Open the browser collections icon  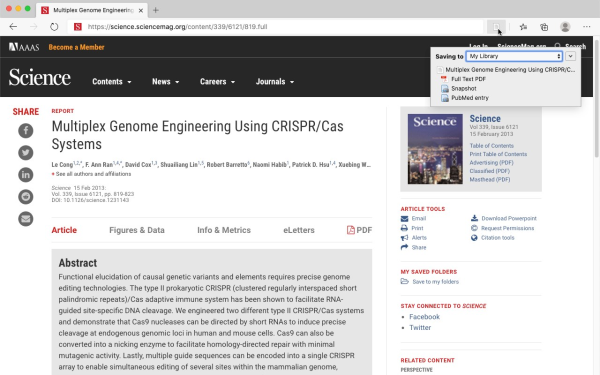[544, 27]
